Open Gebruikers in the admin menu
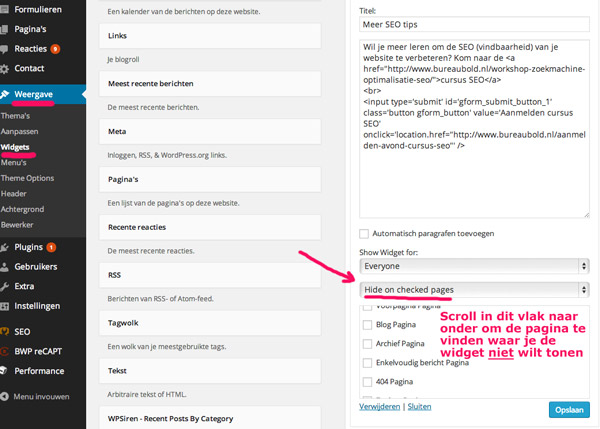Viewport: 600px width, 429px height. tap(36, 267)
